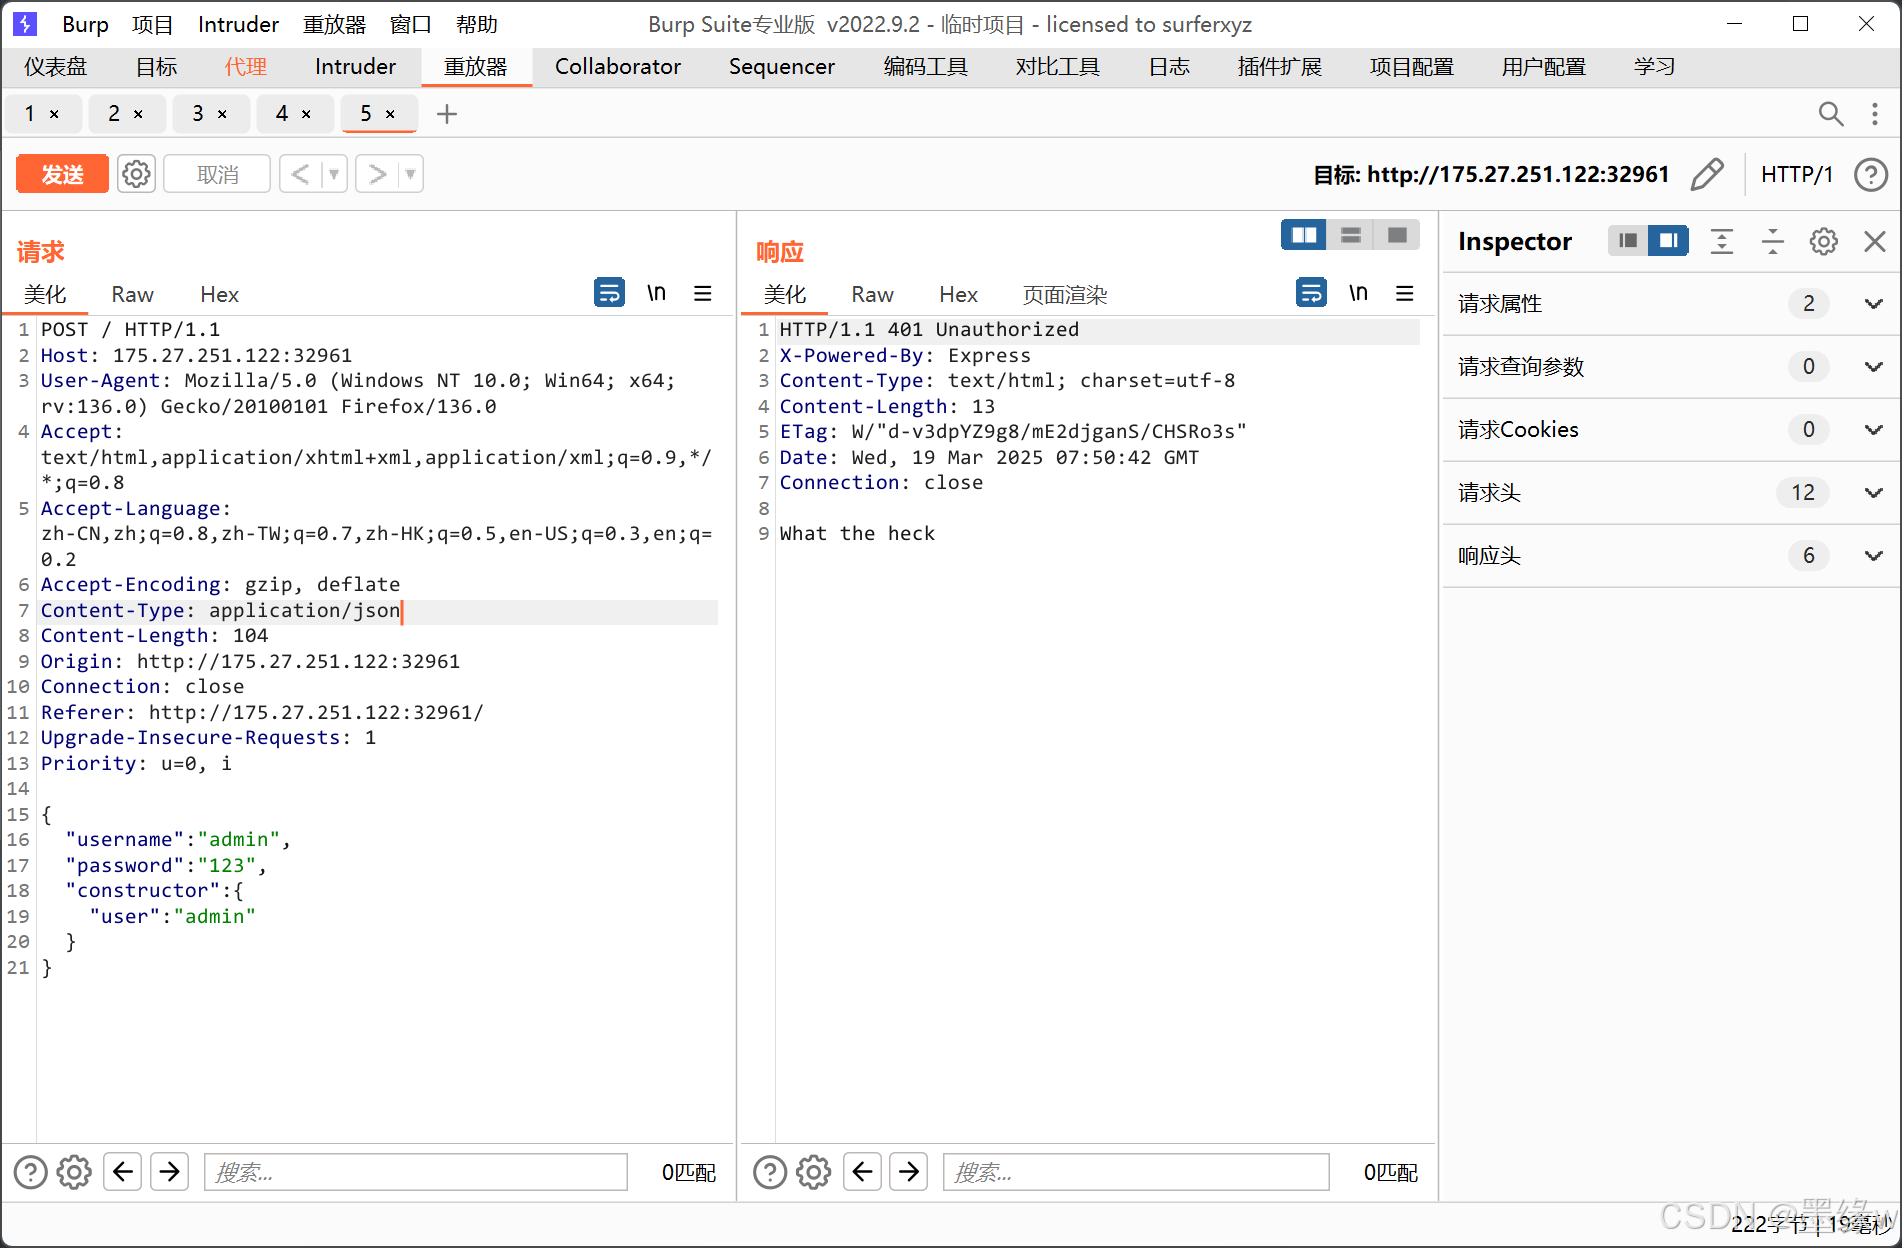This screenshot has width=1902, height=1248.
Task: Toggle word wrap in response viewer
Action: [1311, 293]
